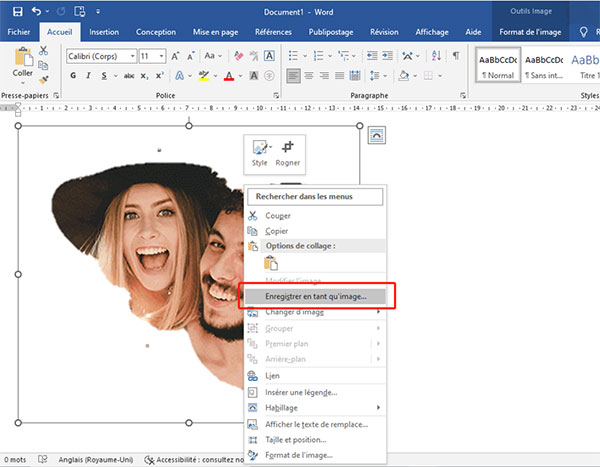Apply the Normal style

[x=496, y=62]
